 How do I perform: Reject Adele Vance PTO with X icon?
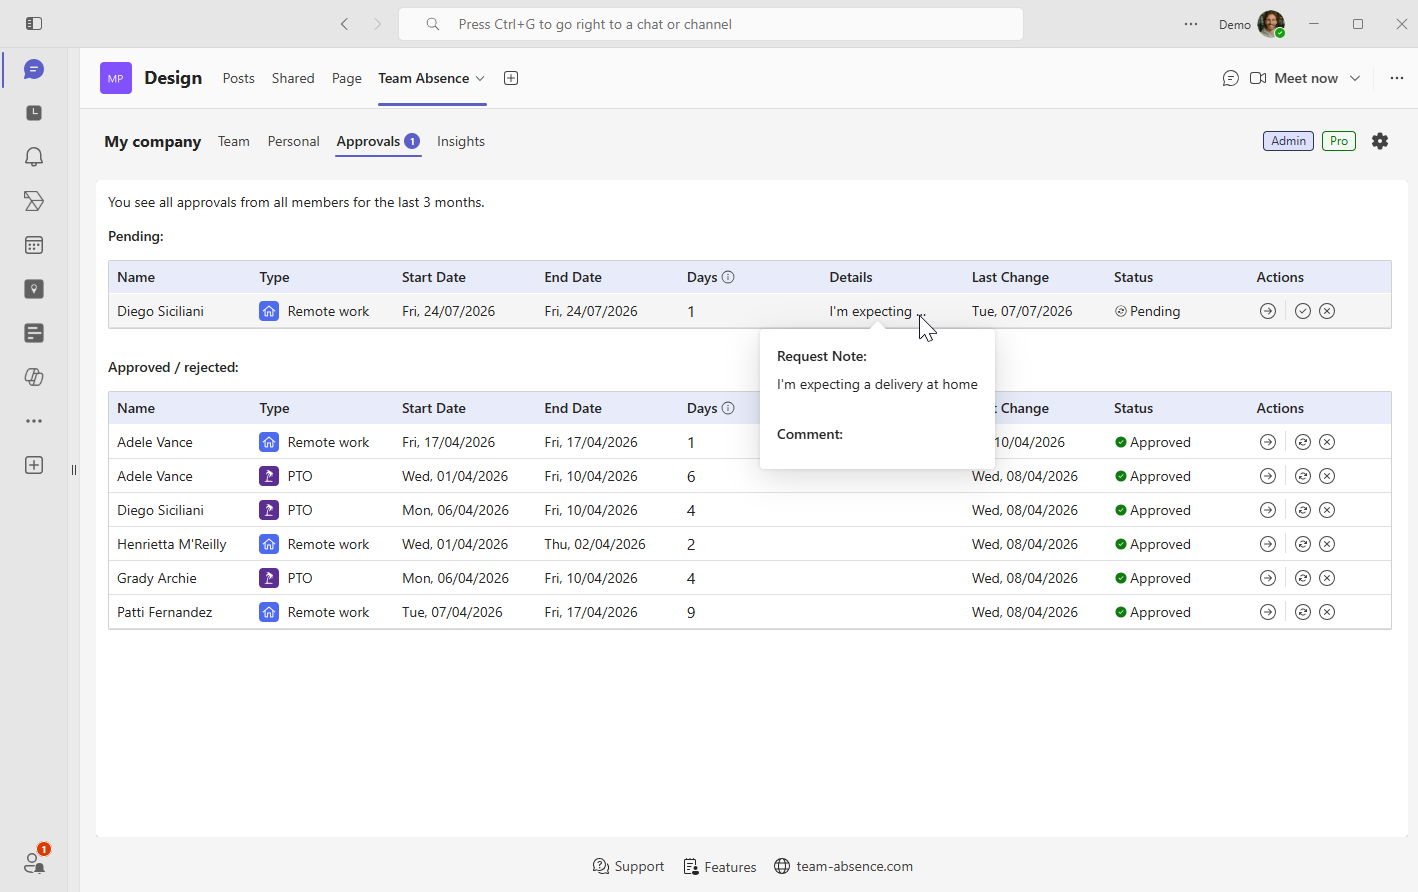1327,476
